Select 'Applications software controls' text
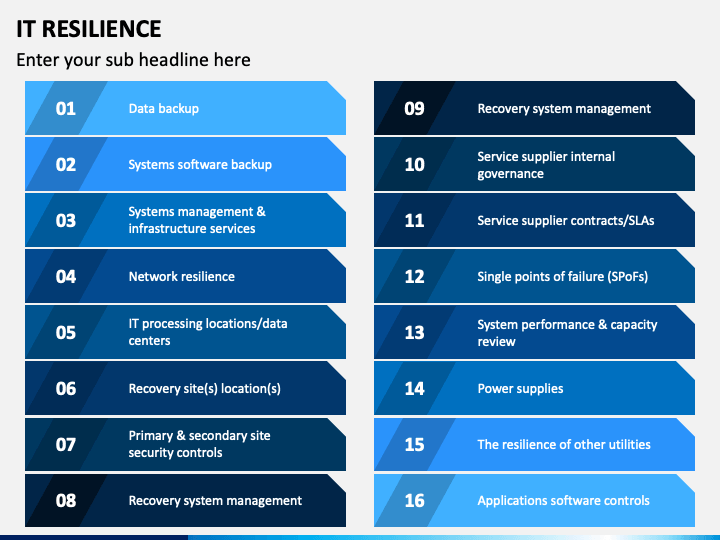720x540 pixels. click(563, 501)
